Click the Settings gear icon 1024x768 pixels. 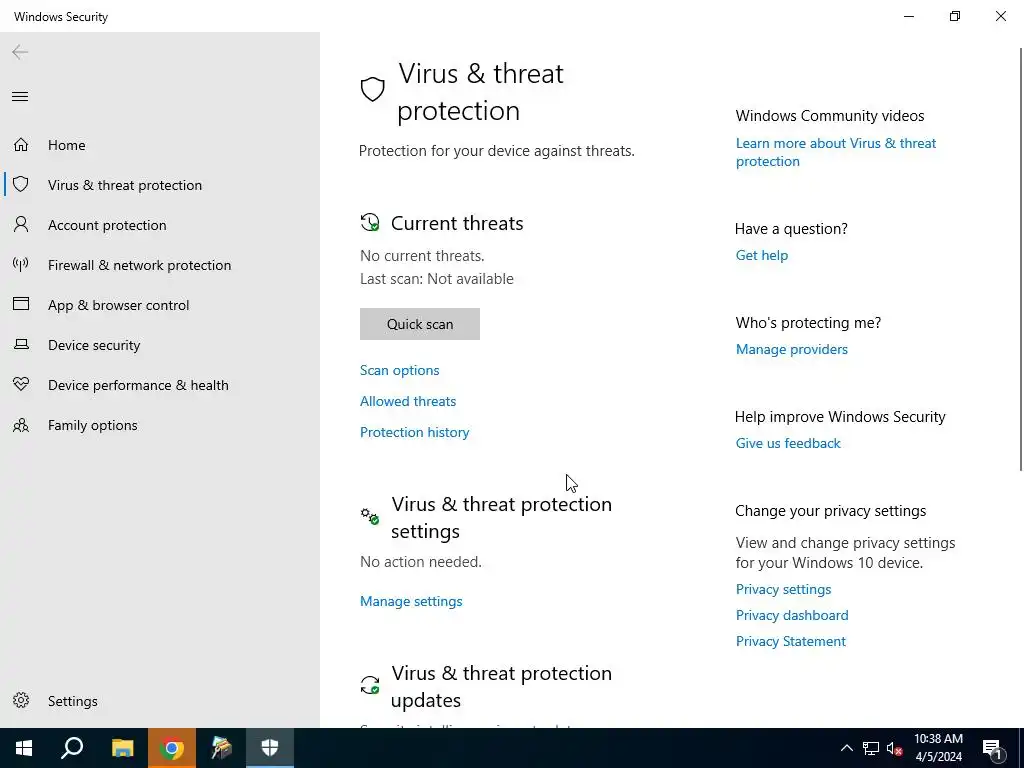coord(21,700)
